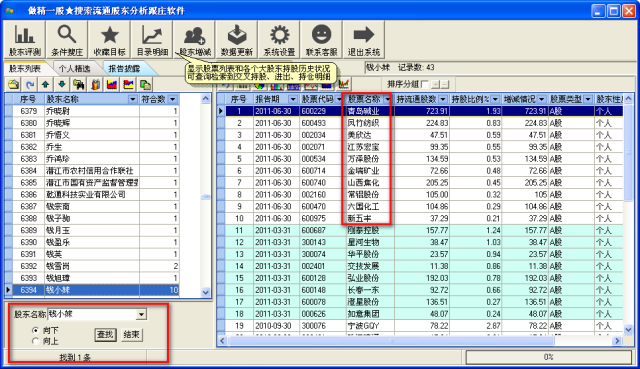Click the open-folder icon in left toolbar
Screen dimensions: 640x369
13,84
